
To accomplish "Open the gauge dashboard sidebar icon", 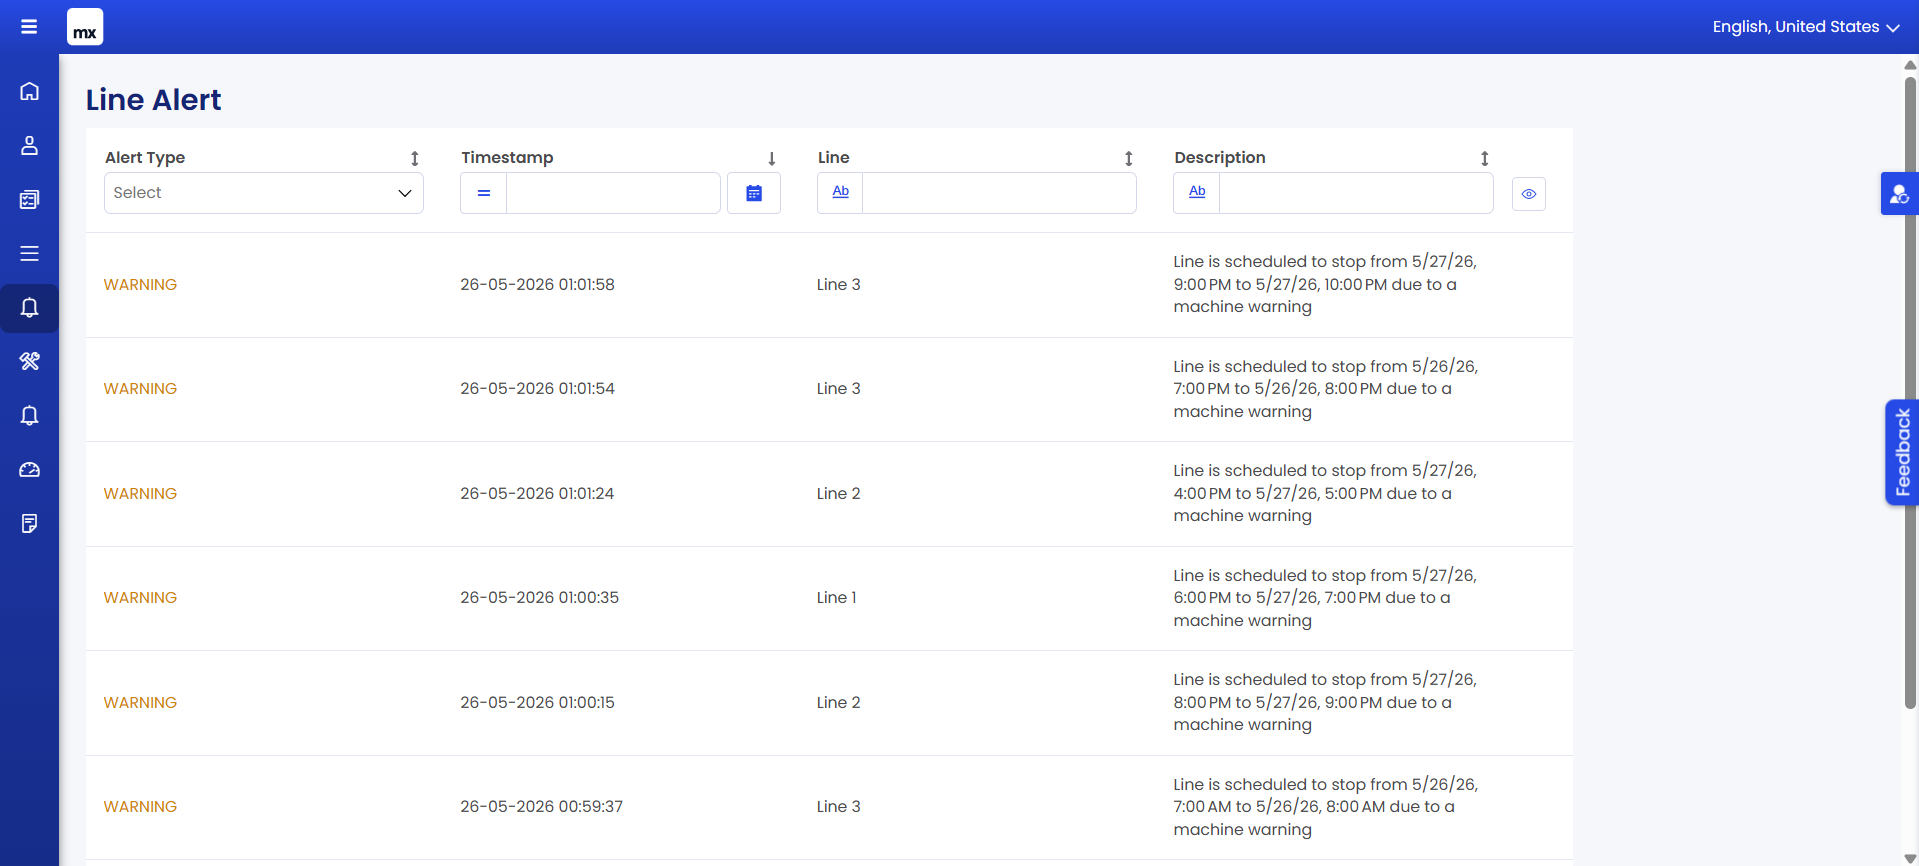I will click(29, 469).
